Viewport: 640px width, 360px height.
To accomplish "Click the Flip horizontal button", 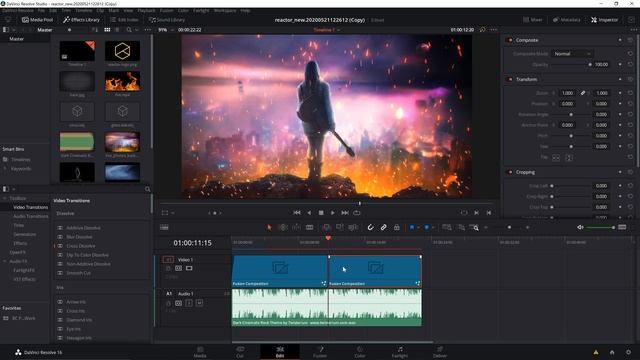I will point(556,158).
